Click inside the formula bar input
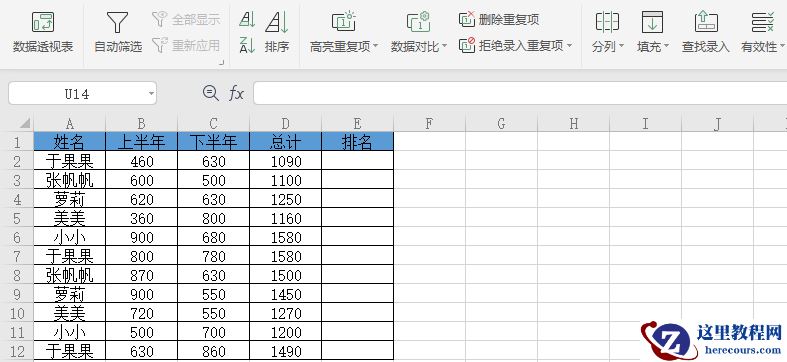This screenshot has height=362, width=787. 520,93
